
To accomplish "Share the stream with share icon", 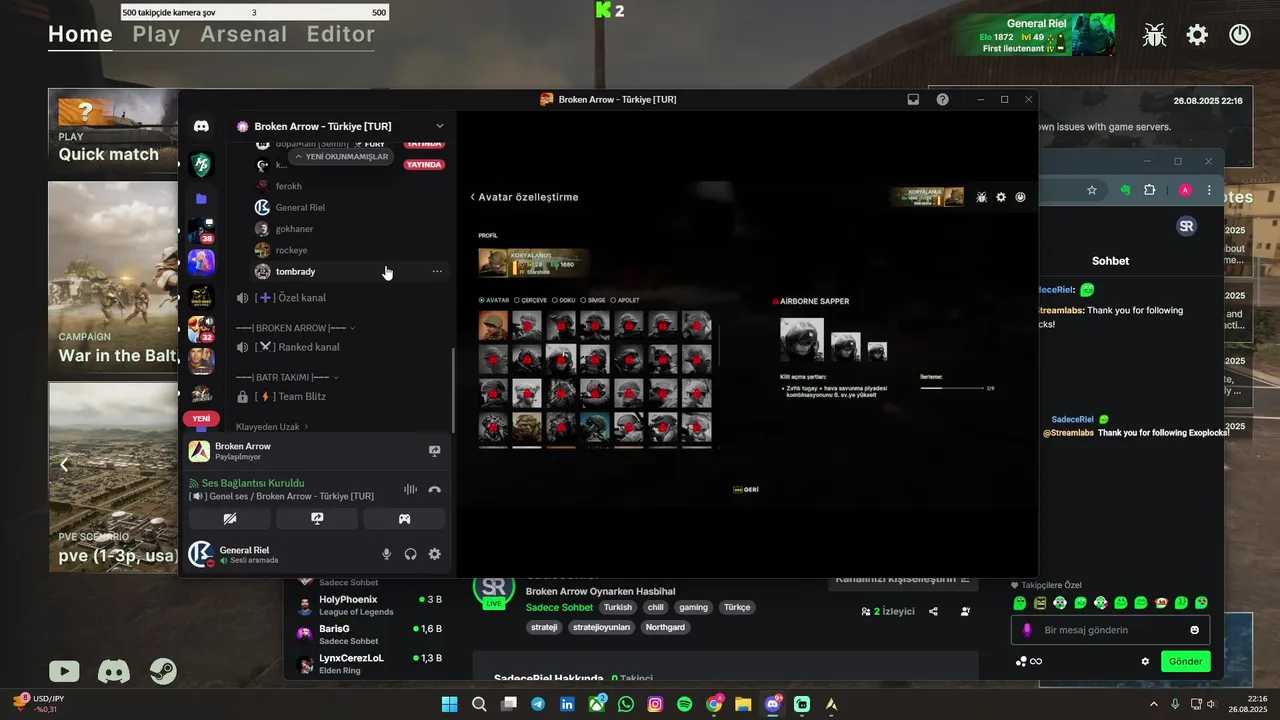I will (x=933, y=611).
